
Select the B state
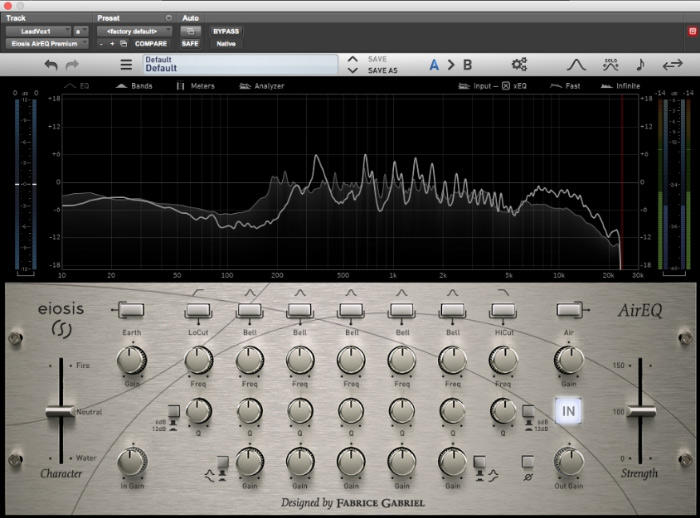coord(467,65)
